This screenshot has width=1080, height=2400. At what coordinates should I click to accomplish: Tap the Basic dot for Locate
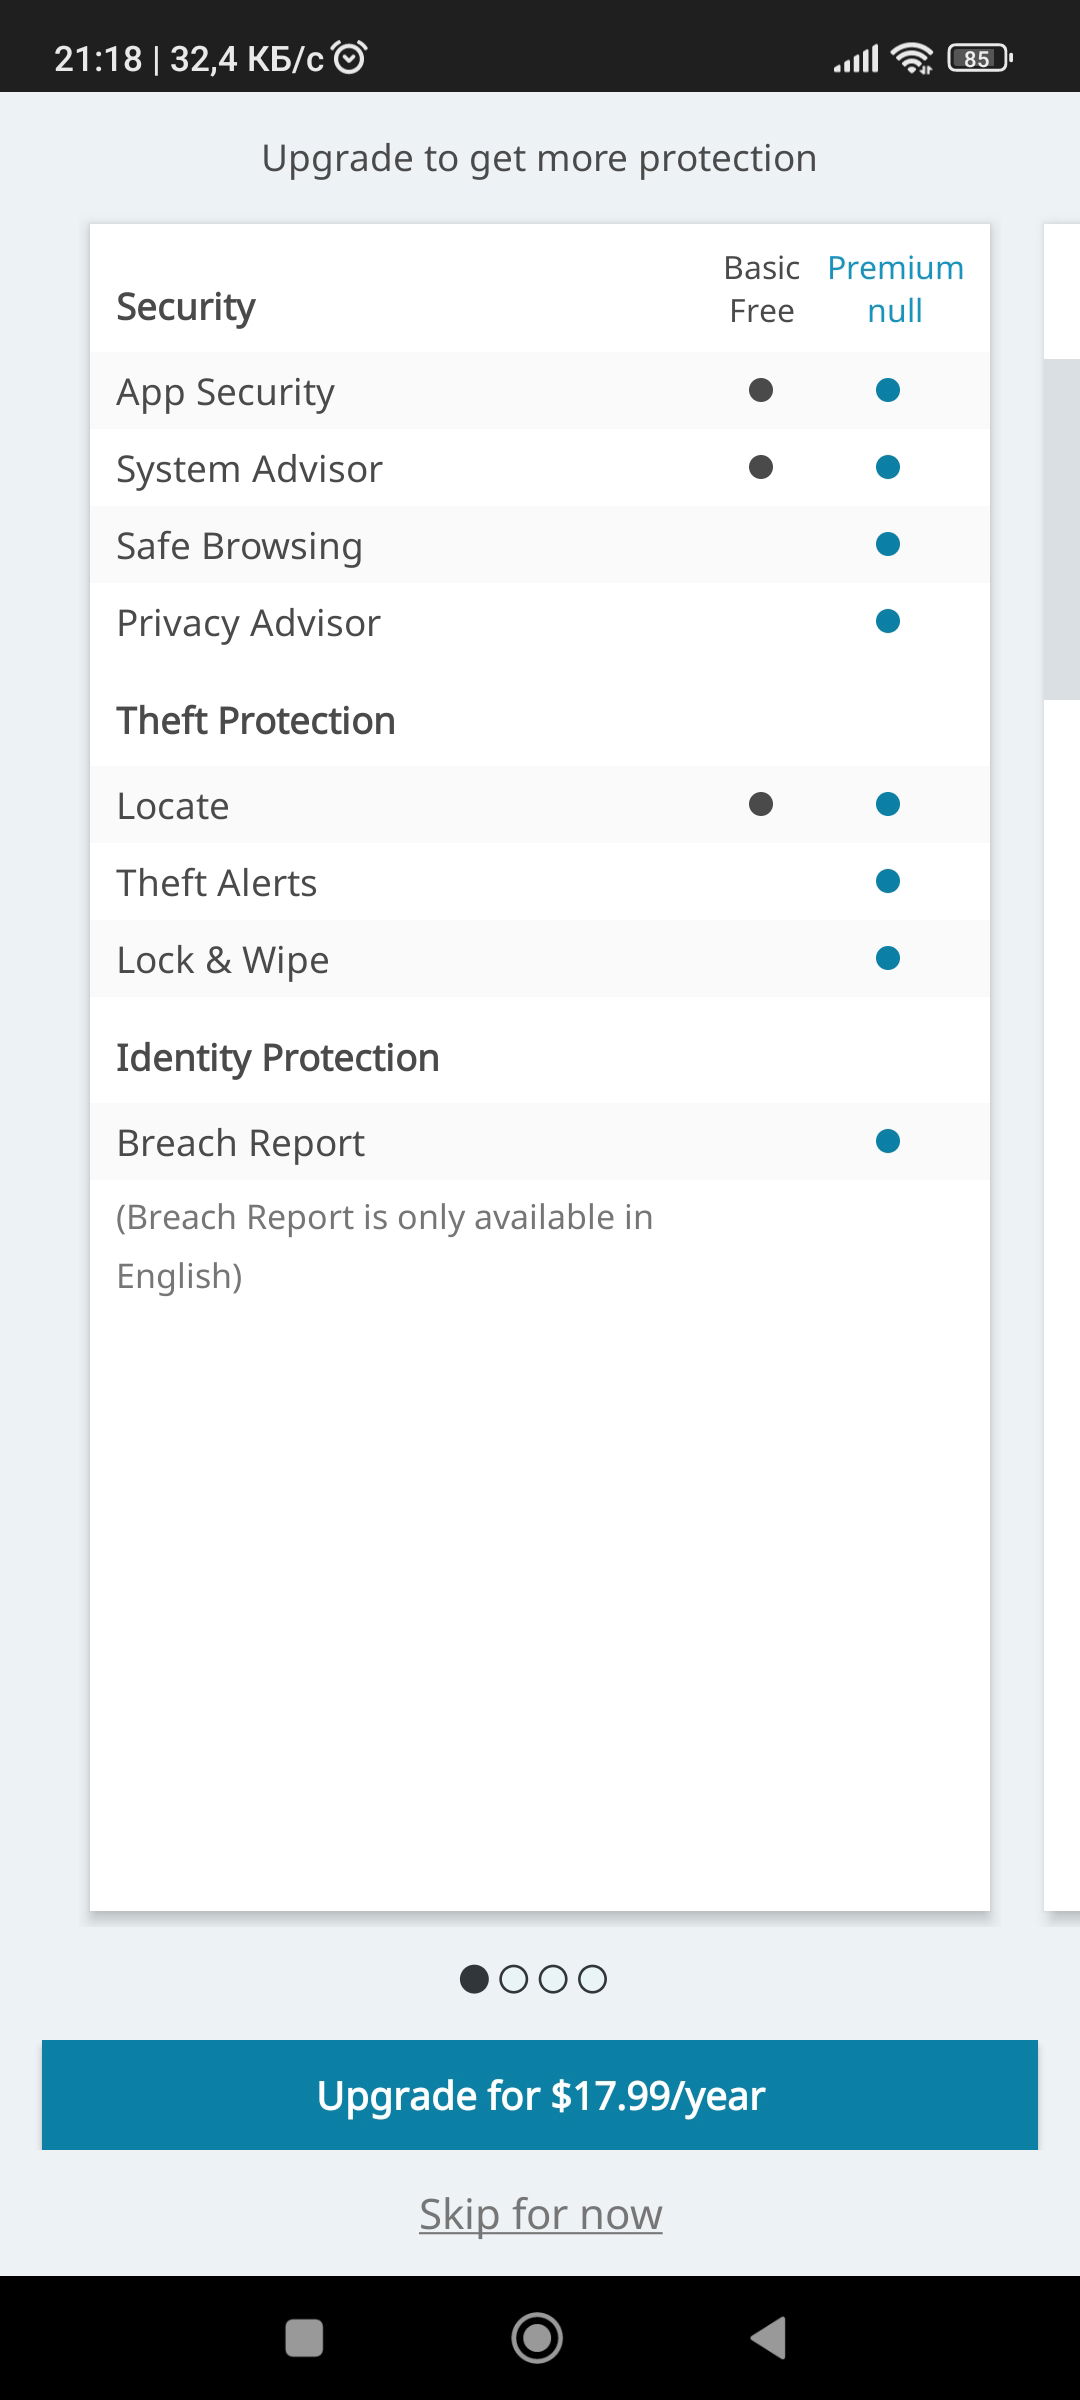coord(761,804)
